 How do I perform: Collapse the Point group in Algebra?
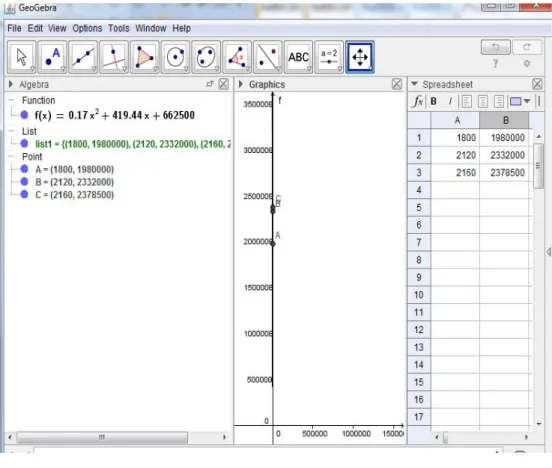(x=12, y=157)
